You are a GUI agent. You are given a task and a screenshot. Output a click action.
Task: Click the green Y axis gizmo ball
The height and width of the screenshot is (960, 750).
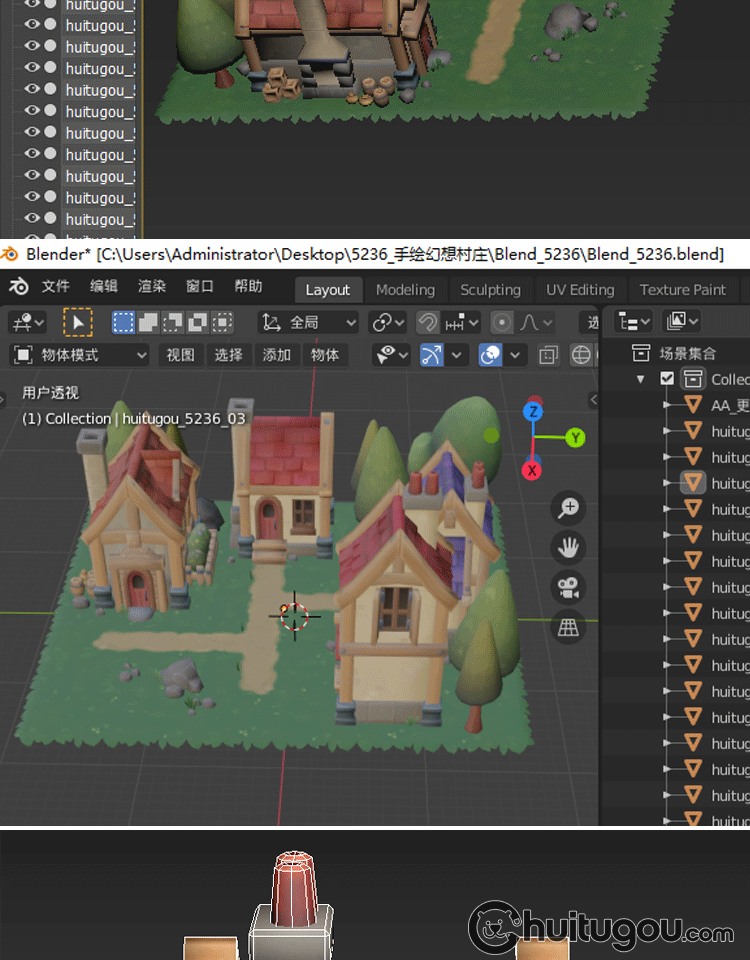tap(575, 437)
